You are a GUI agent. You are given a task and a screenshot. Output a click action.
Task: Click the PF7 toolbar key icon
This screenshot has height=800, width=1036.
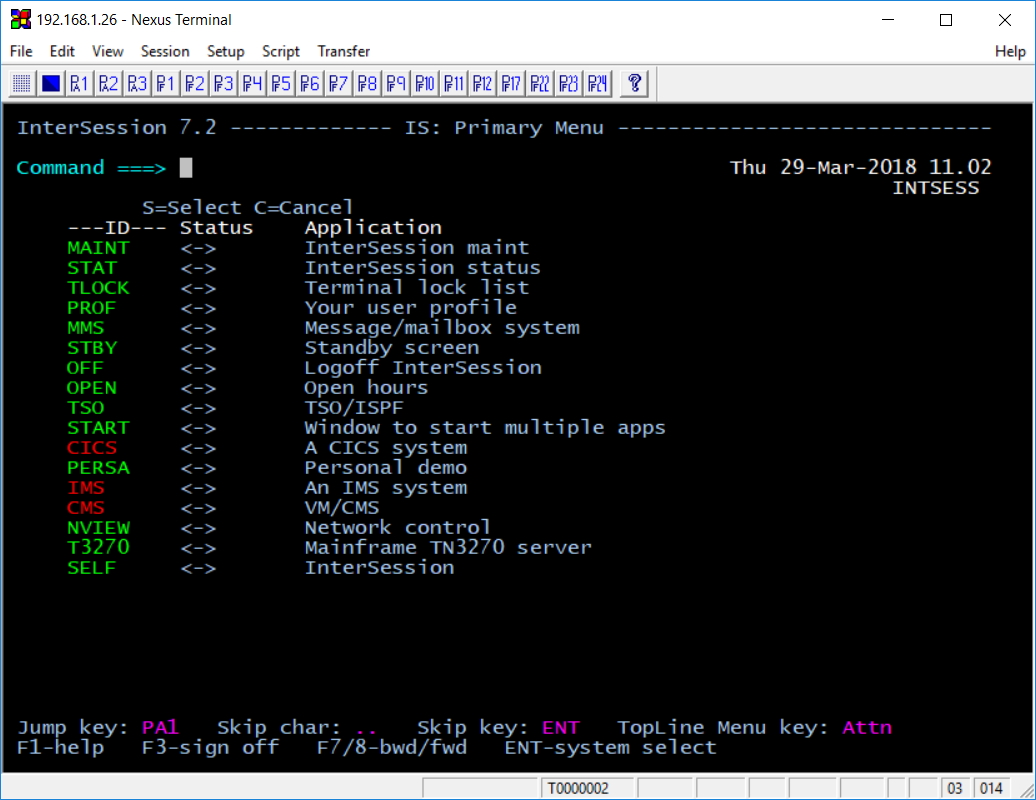pos(339,83)
